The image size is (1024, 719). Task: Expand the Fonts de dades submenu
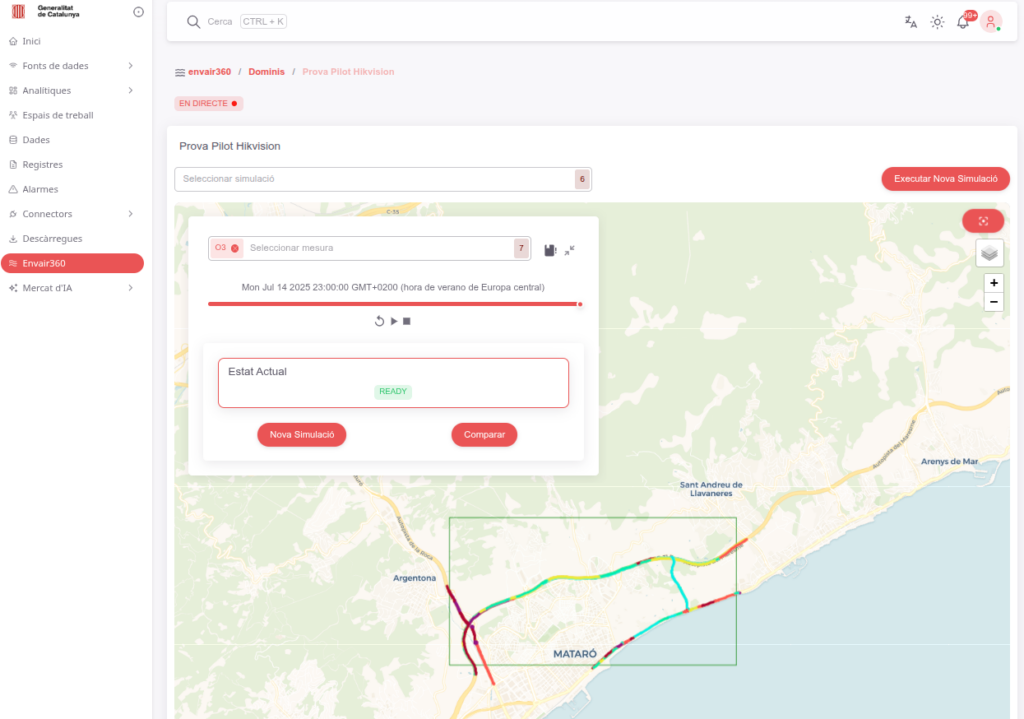(x=72, y=66)
